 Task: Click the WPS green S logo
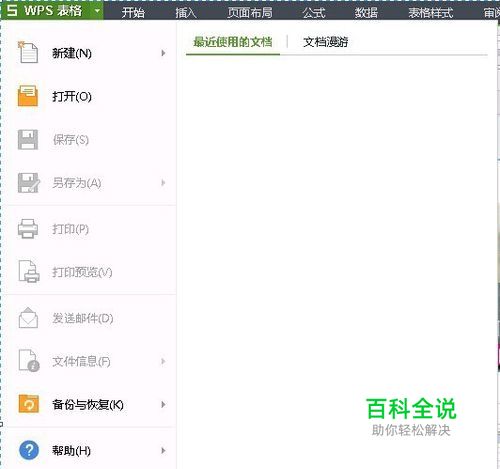pyautogui.click(x=12, y=10)
